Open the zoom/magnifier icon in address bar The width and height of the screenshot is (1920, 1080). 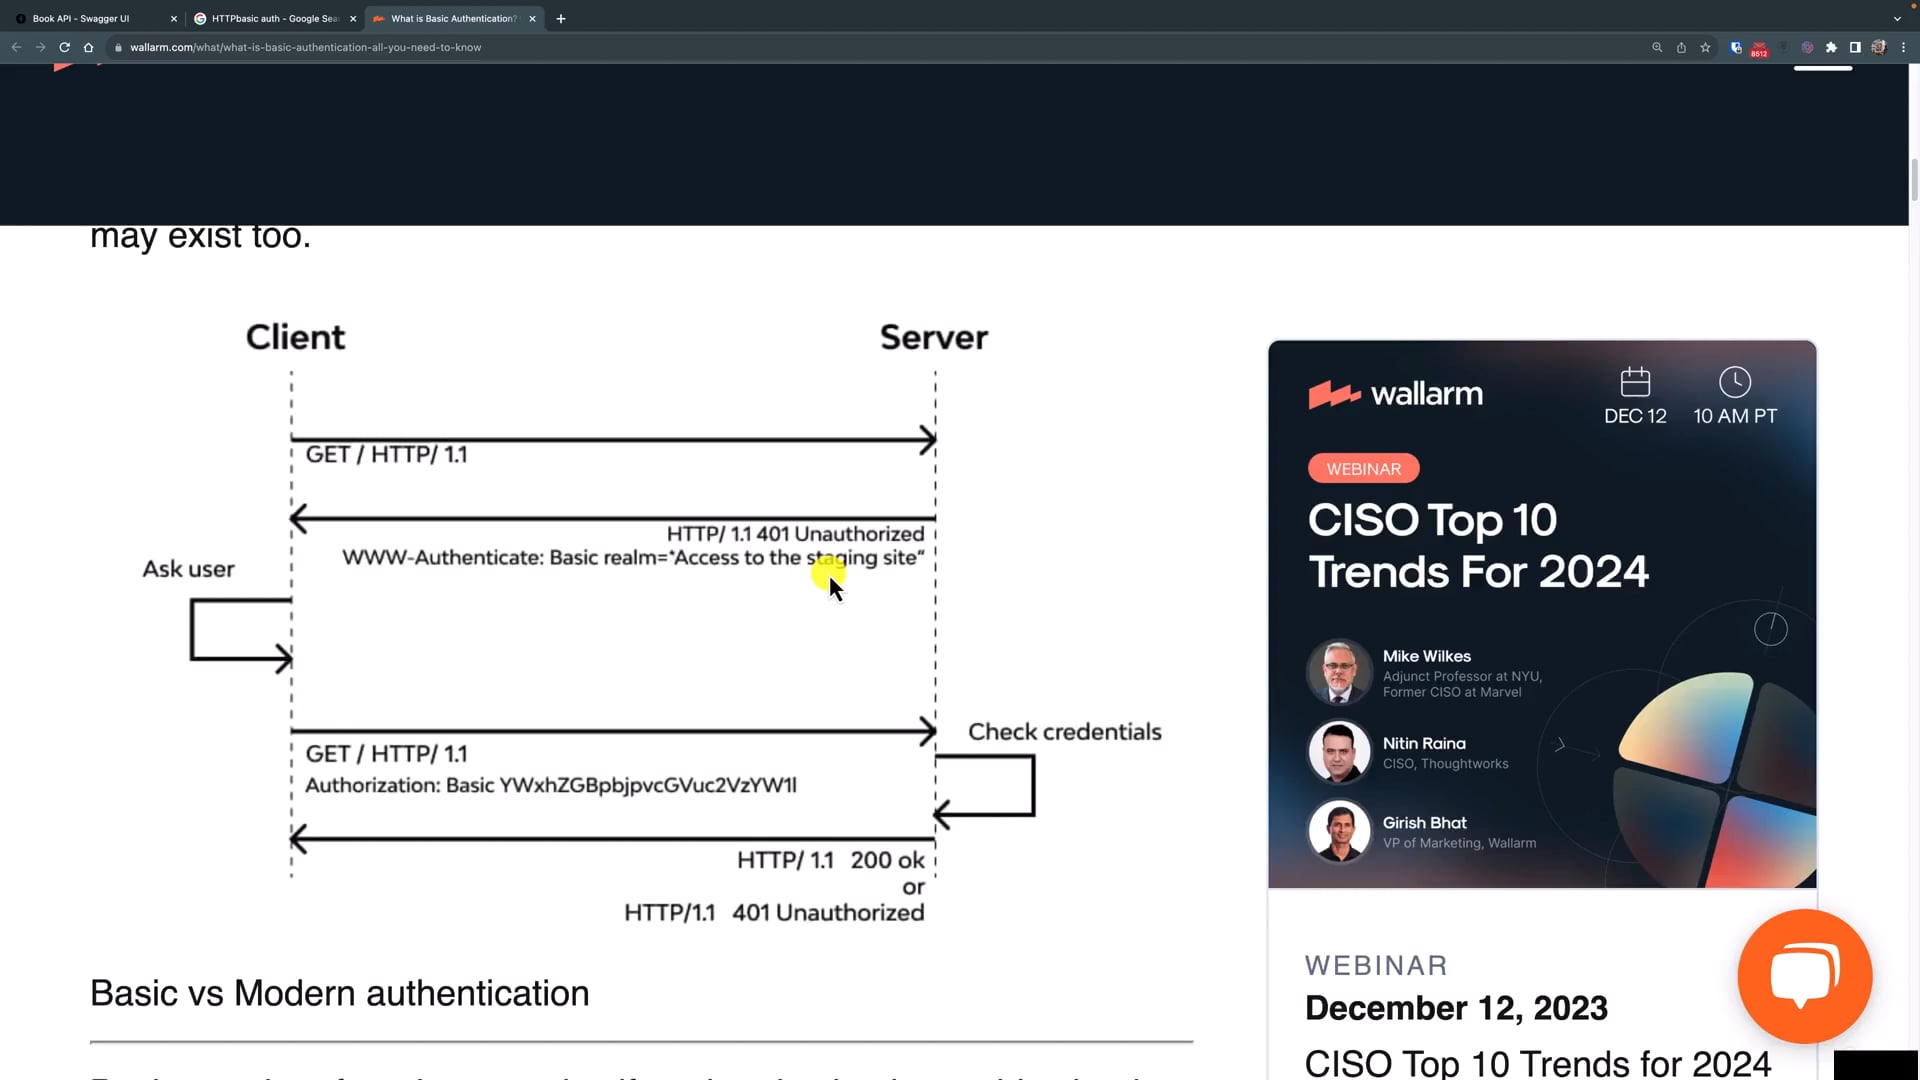(1657, 47)
